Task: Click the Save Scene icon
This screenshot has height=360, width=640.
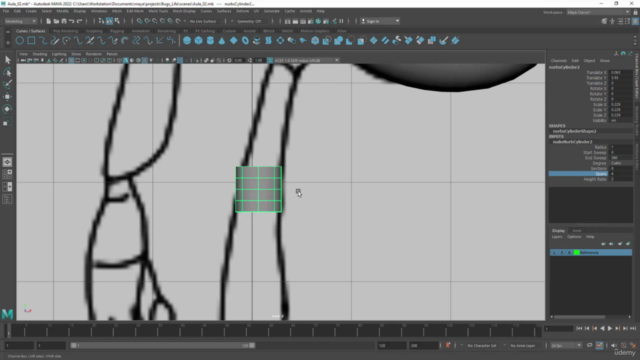Action: point(64,21)
